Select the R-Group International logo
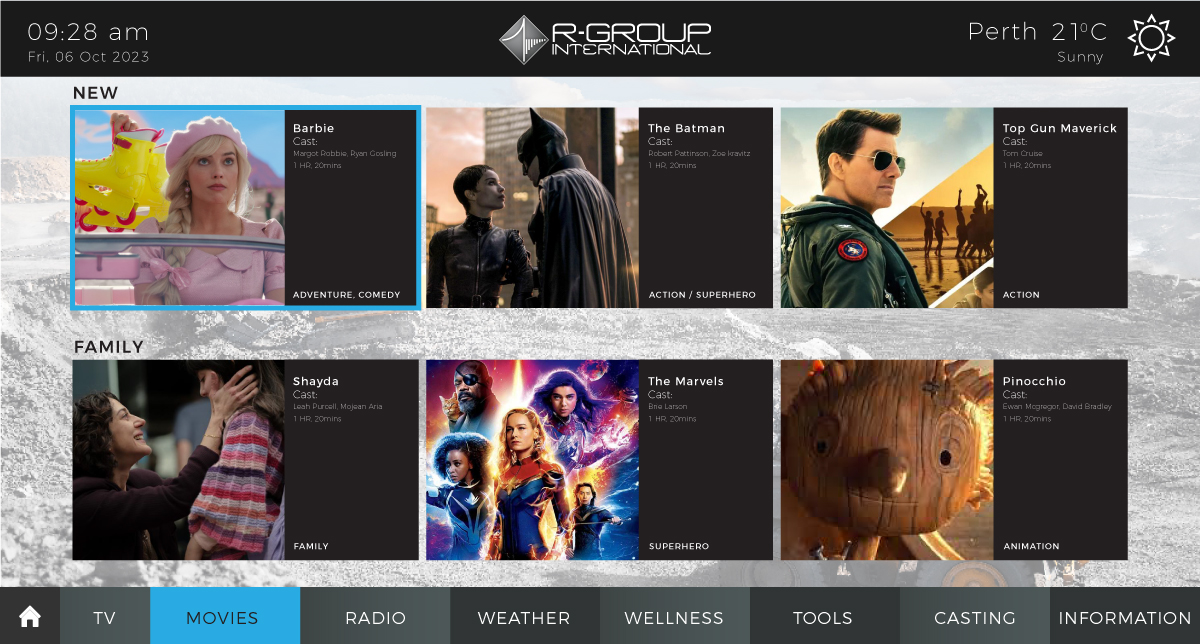 [x=605, y=37]
